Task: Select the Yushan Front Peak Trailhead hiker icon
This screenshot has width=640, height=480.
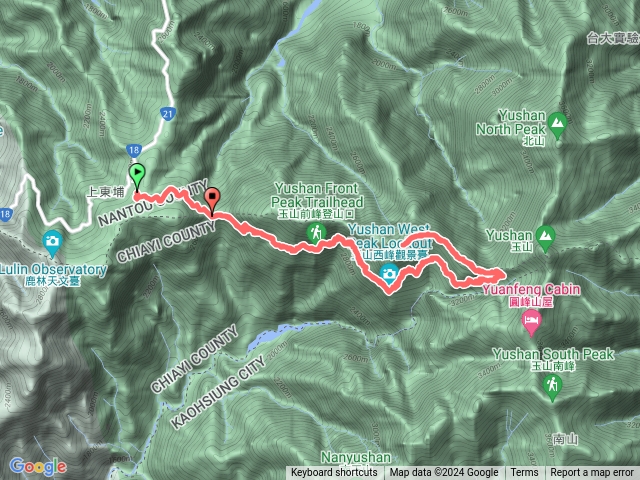Action: pos(316,233)
